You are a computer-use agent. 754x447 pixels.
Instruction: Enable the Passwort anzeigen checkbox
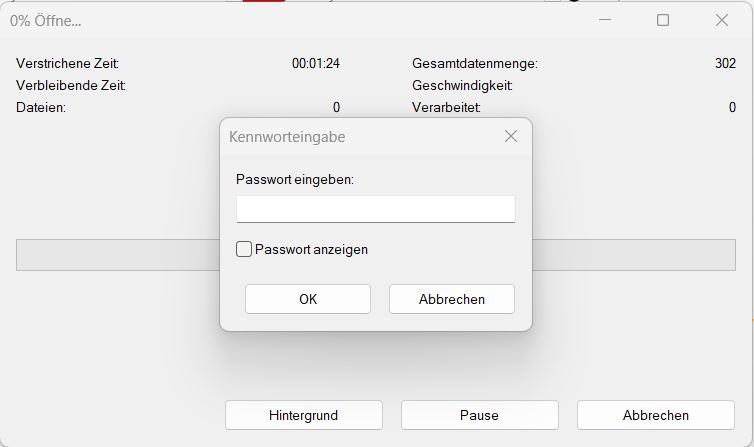(244, 249)
